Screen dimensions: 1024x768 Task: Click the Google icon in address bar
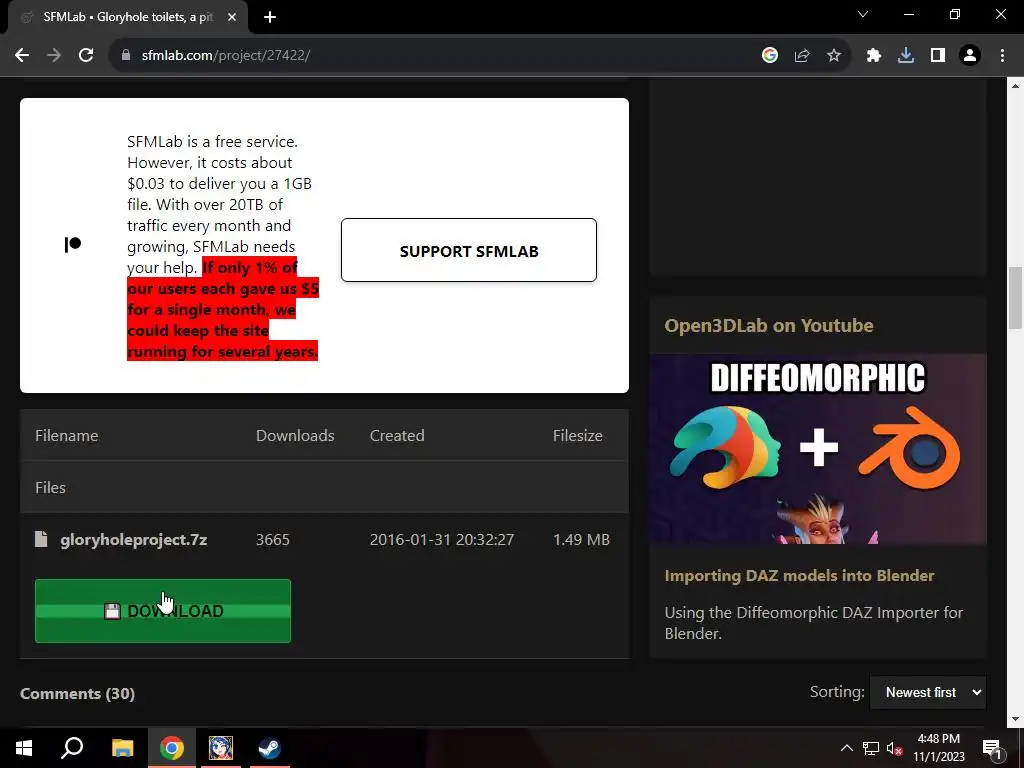[770, 56]
